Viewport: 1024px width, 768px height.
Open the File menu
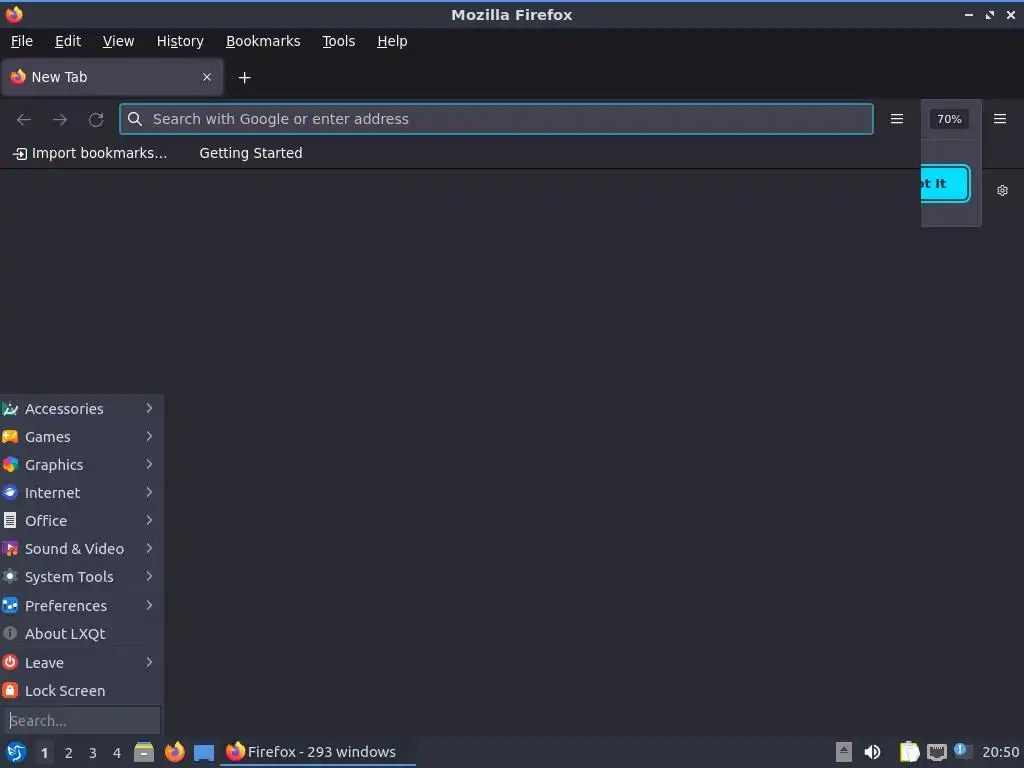coord(22,41)
